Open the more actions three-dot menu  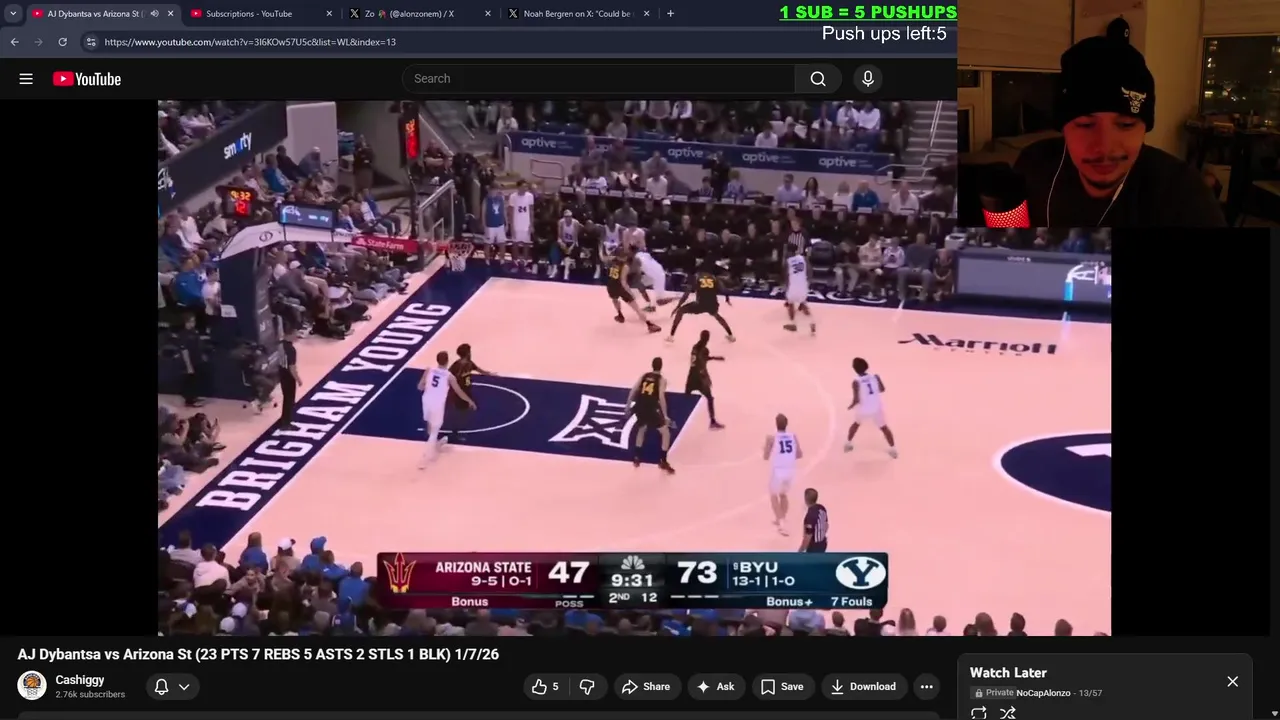pyautogui.click(x=927, y=687)
